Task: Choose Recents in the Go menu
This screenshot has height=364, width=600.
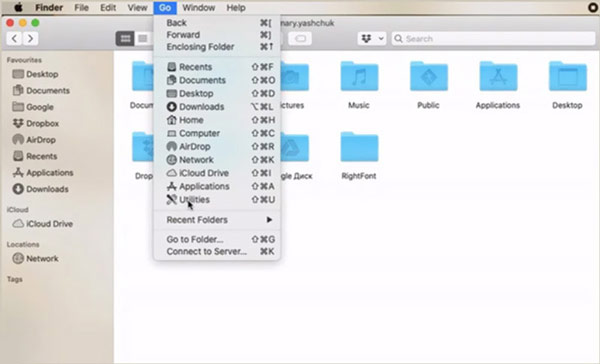Action: [x=217, y=67]
